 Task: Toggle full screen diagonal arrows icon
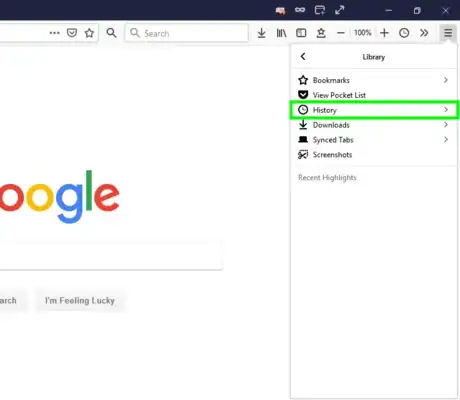[x=340, y=10]
